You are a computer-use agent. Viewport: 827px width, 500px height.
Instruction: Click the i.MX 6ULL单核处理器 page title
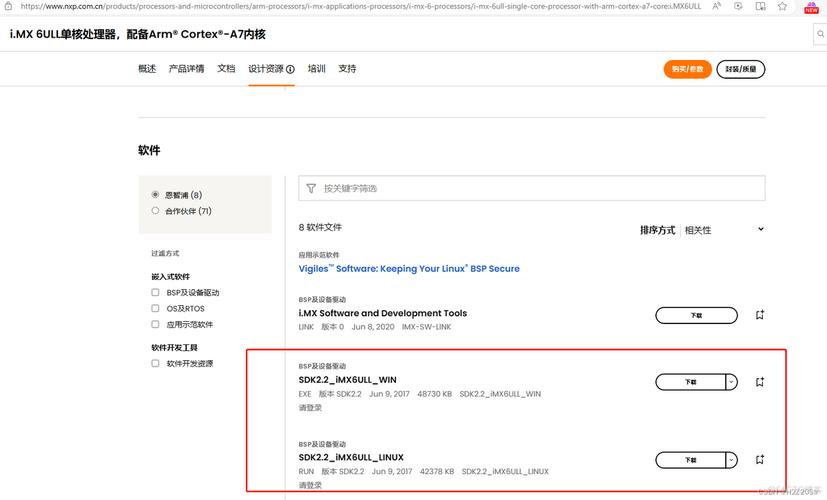(x=138, y=34)
